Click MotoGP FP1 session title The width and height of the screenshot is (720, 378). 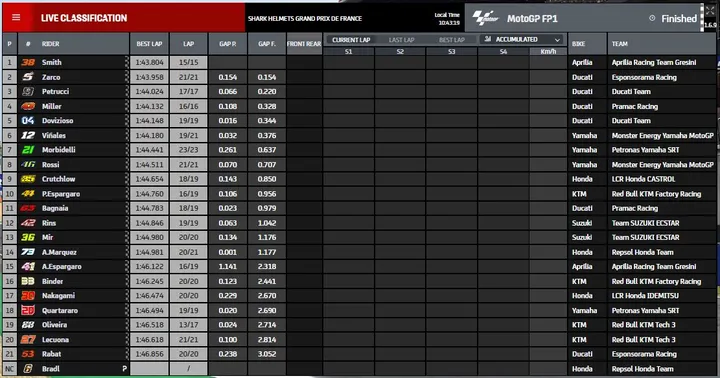pyautogui.click(x=532, y=18)
